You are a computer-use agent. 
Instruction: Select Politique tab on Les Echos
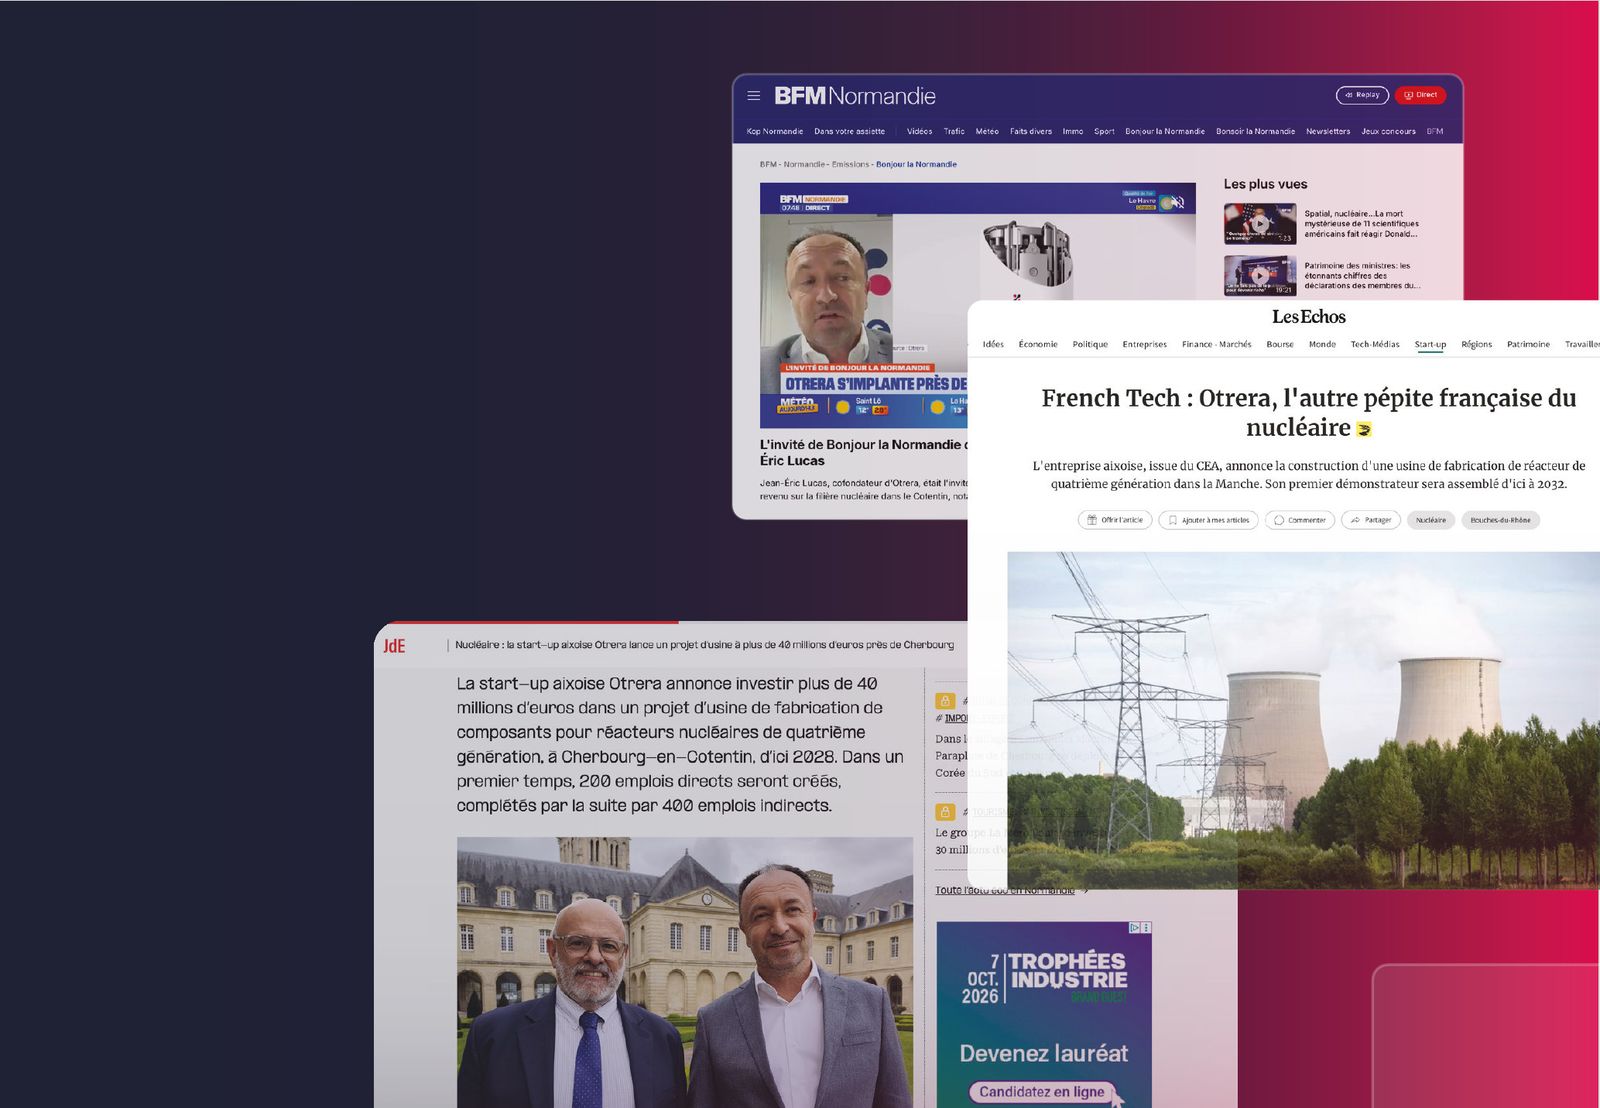[x=1090, y=344]
